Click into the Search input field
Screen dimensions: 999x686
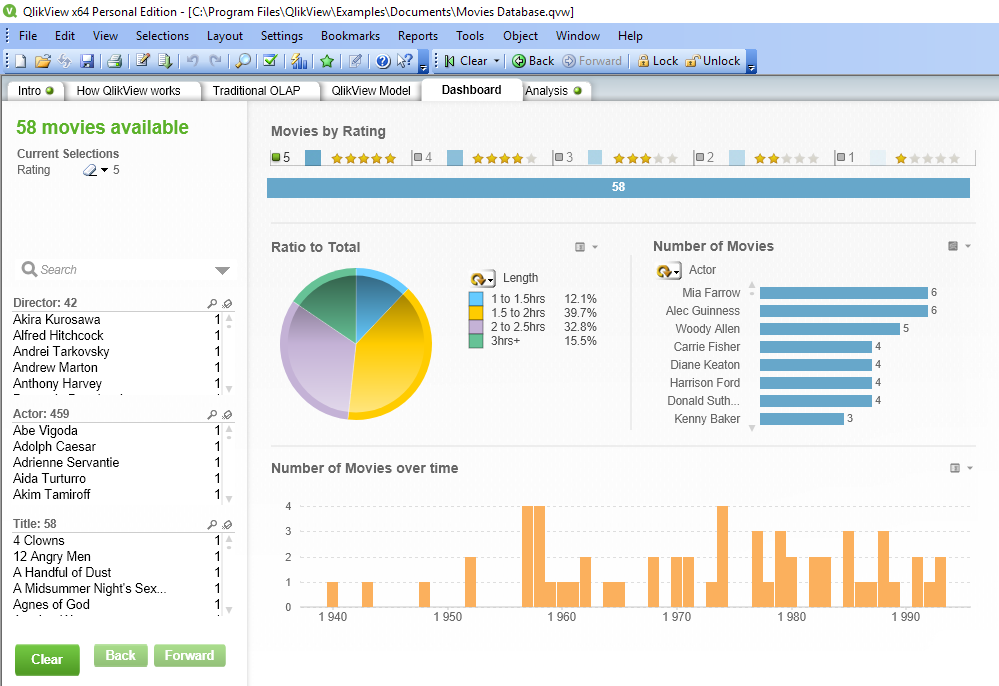pos(124,270)
